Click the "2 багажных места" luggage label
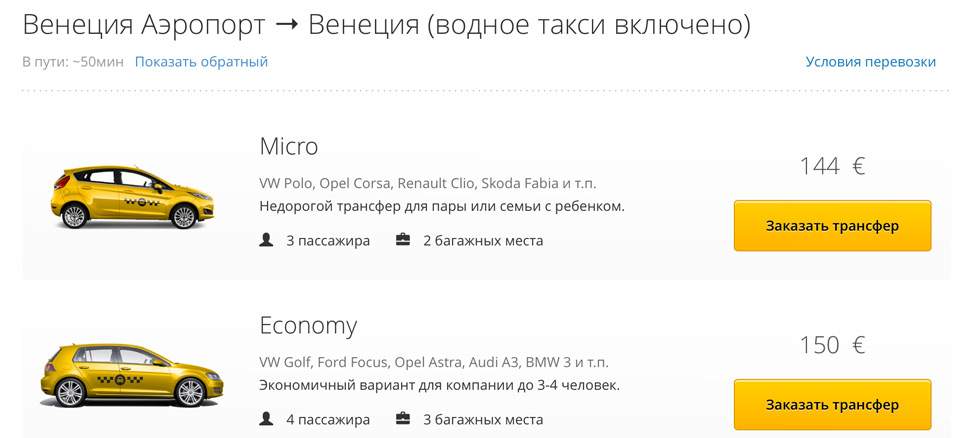960x438 pixels. tap(483, 240)
